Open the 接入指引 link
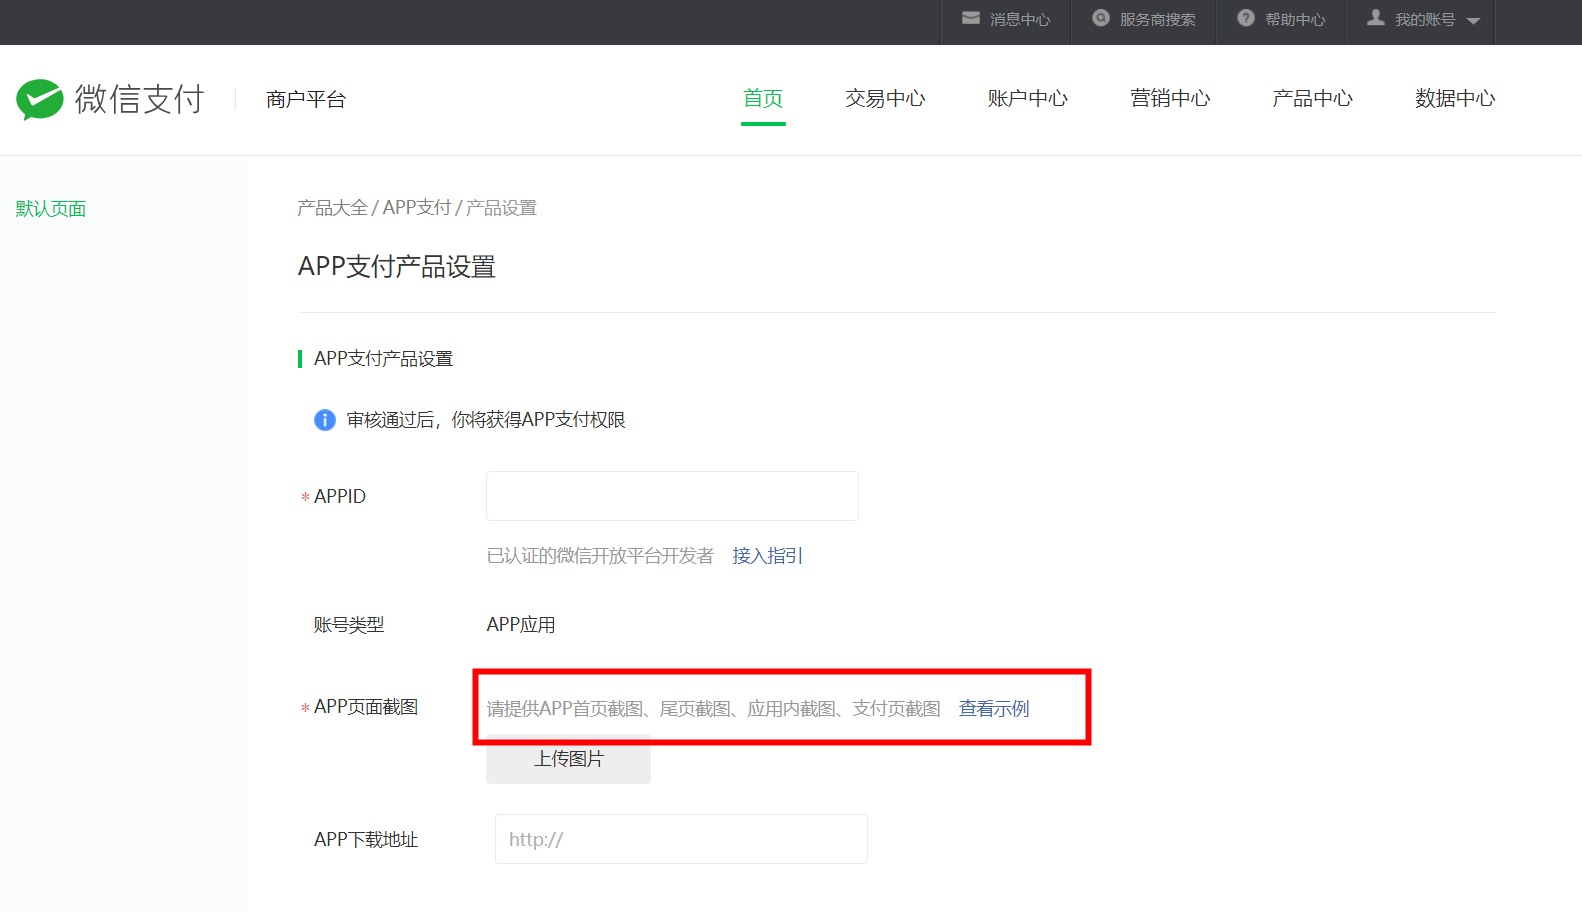The image size is (1582, 912). coord(767,556)
